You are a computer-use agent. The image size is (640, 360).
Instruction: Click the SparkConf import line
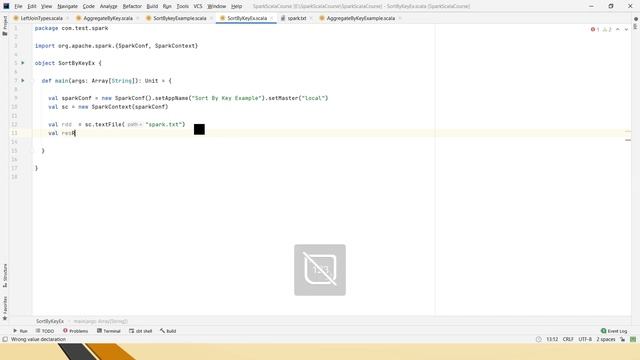pos(116,46)
